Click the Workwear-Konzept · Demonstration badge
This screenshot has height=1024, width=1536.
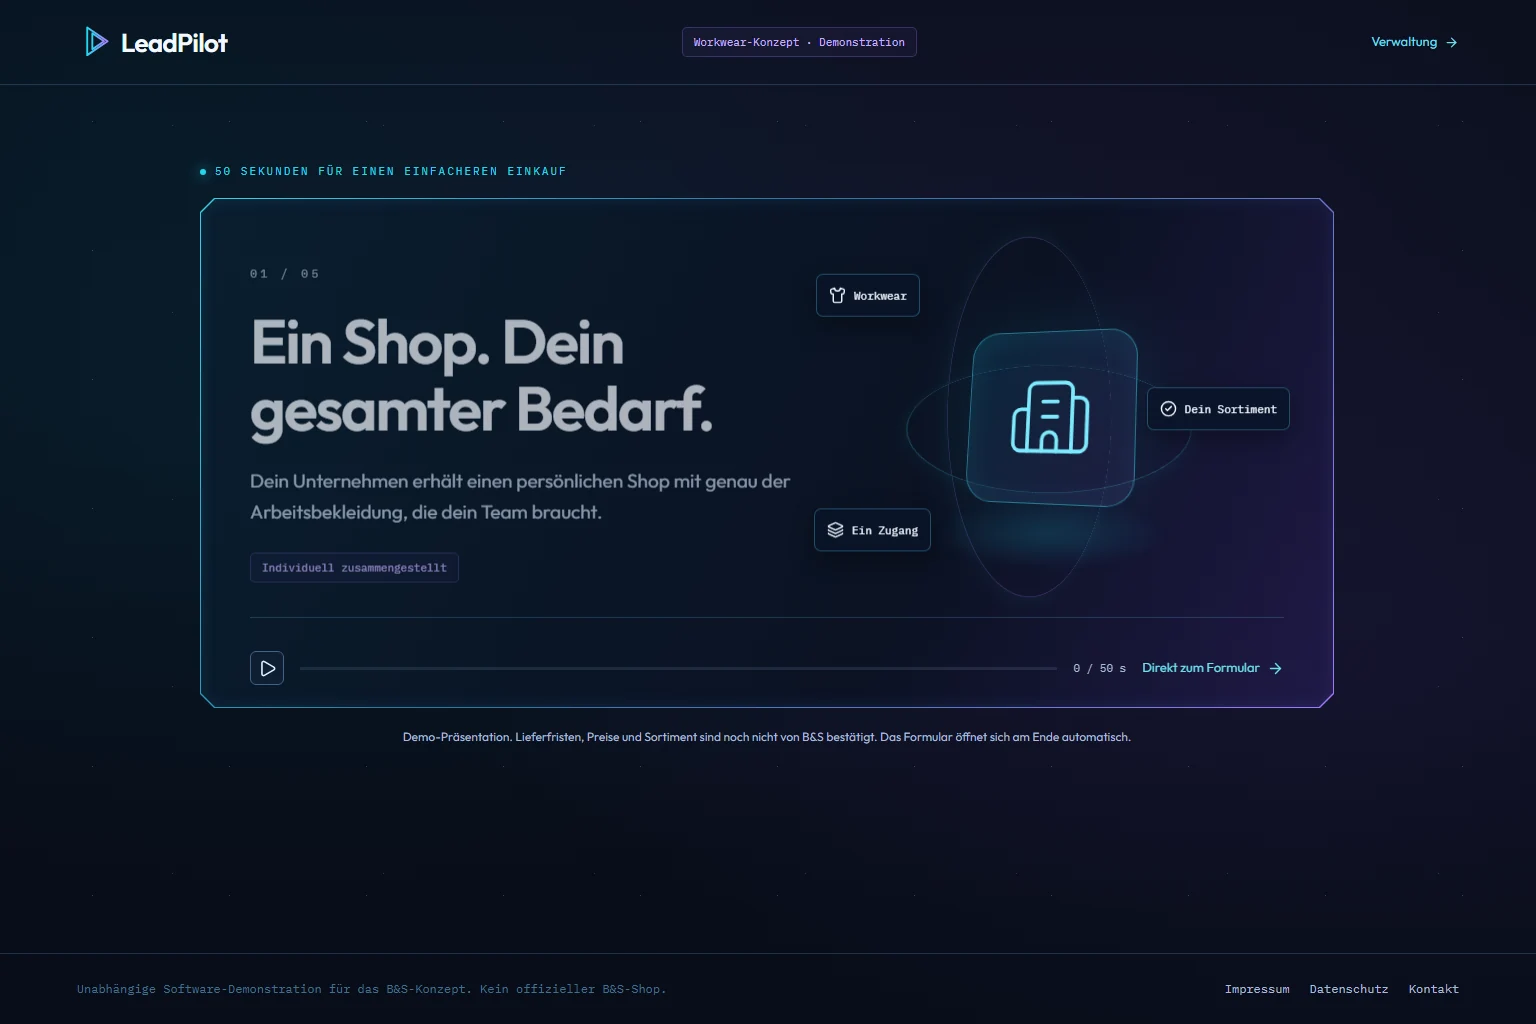799,42
